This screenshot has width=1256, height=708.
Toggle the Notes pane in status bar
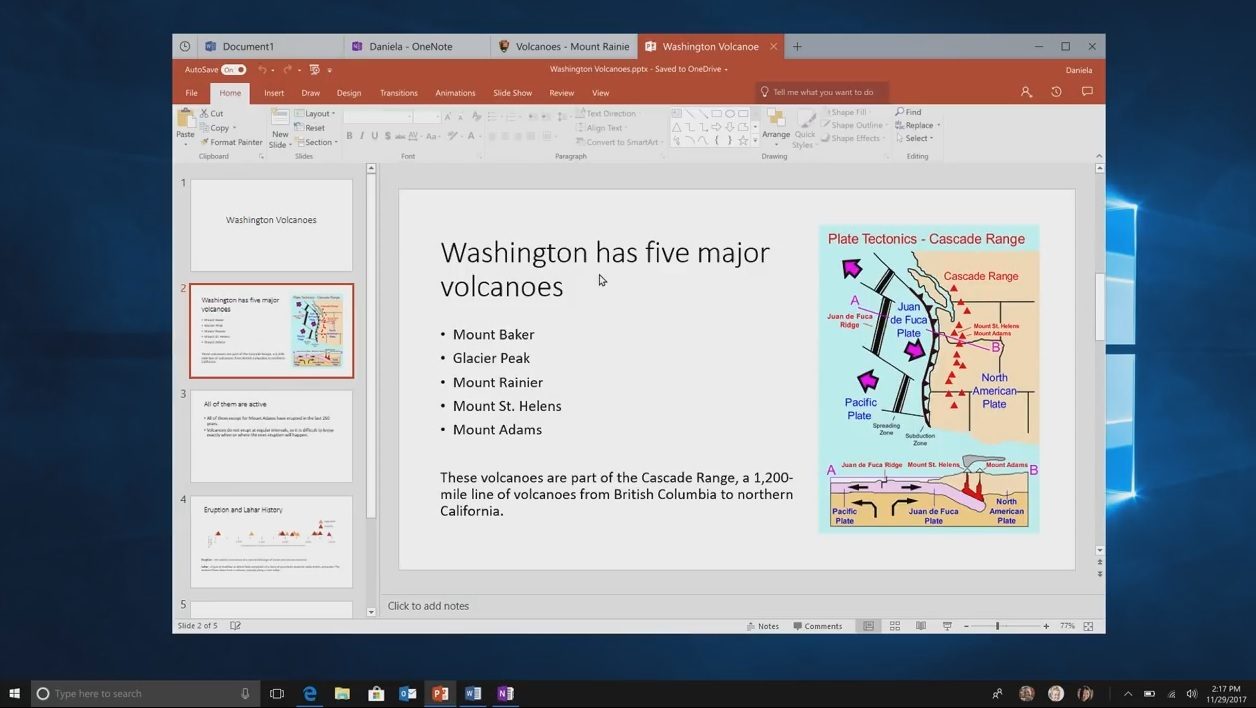[x=763, y=626]
